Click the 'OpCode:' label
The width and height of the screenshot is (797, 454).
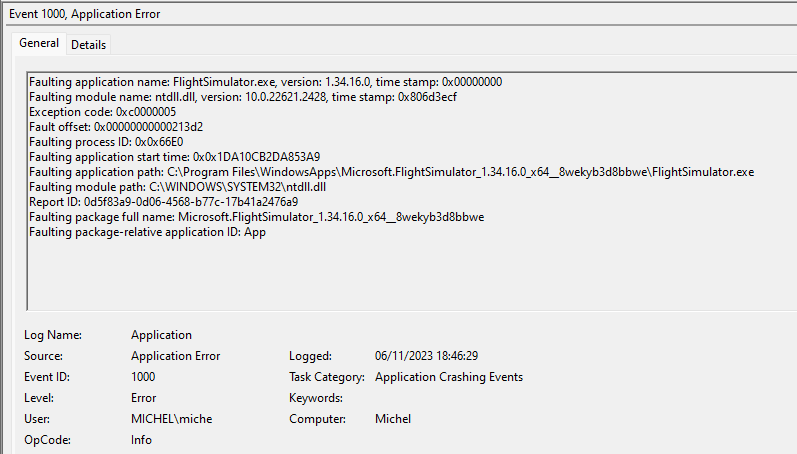tap(47, 440)
